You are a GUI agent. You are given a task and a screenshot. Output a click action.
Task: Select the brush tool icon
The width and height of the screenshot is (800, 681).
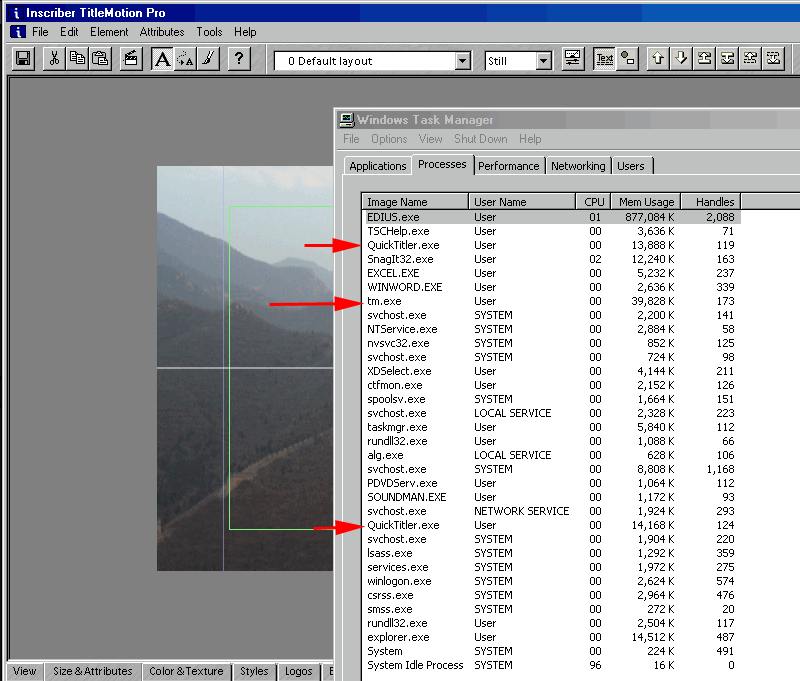tap(208, 59)
